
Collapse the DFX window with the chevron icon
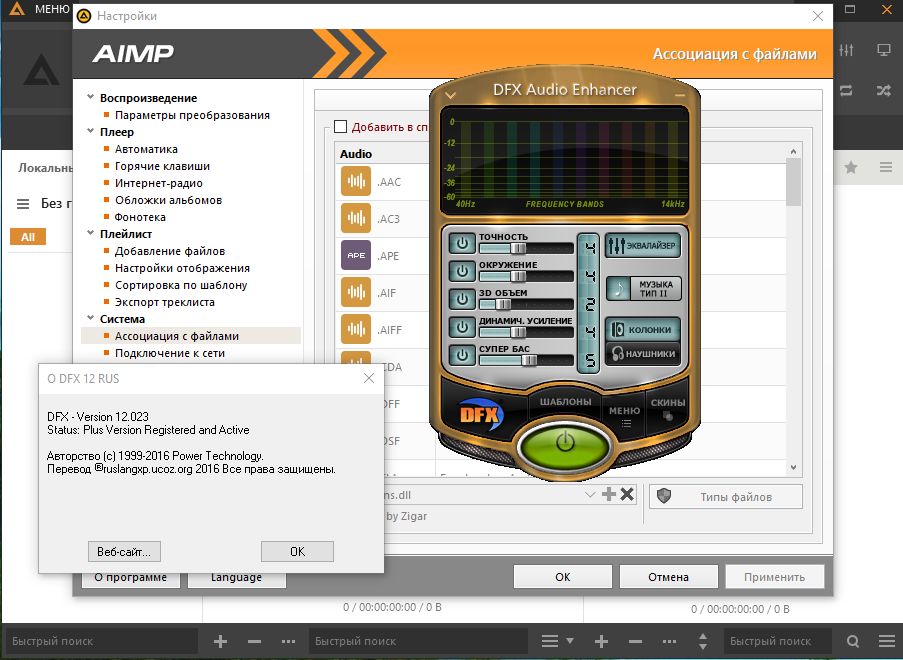coord(450,95)
